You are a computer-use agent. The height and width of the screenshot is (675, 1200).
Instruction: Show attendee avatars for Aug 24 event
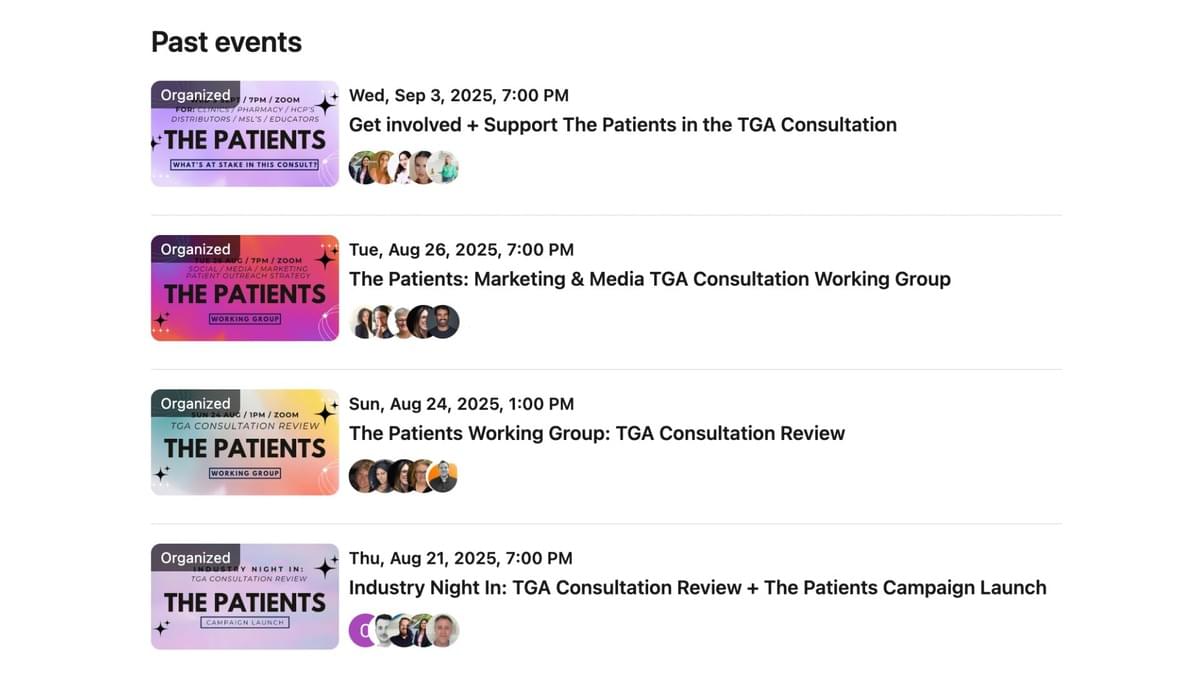(403, 476)
